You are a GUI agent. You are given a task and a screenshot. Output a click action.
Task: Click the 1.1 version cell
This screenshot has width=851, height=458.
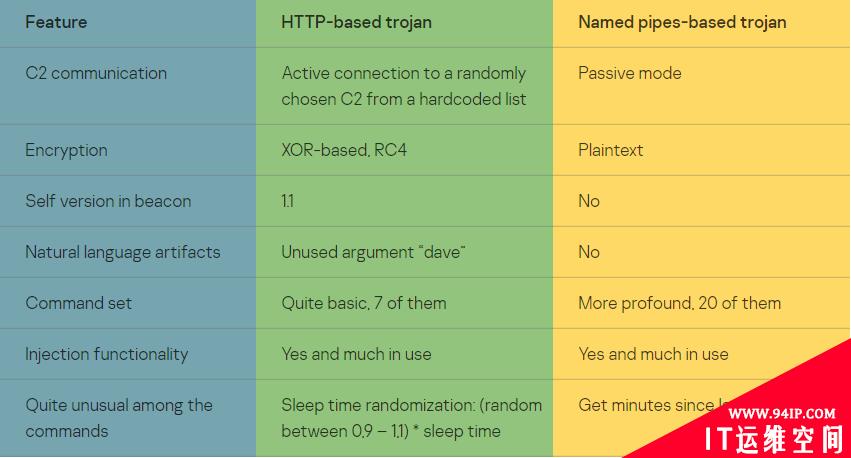pyautogui.click(x=288, y=201)
